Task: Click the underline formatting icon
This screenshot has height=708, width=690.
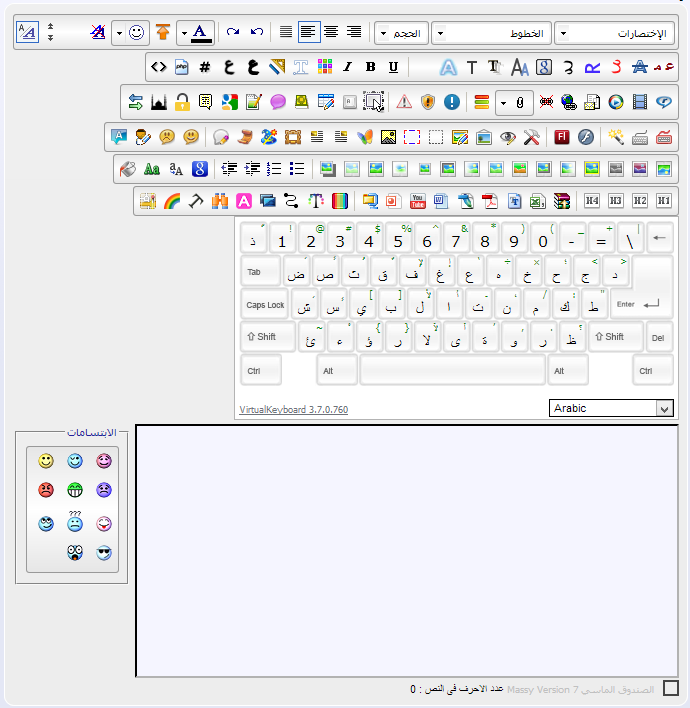Action: point(393,67)
